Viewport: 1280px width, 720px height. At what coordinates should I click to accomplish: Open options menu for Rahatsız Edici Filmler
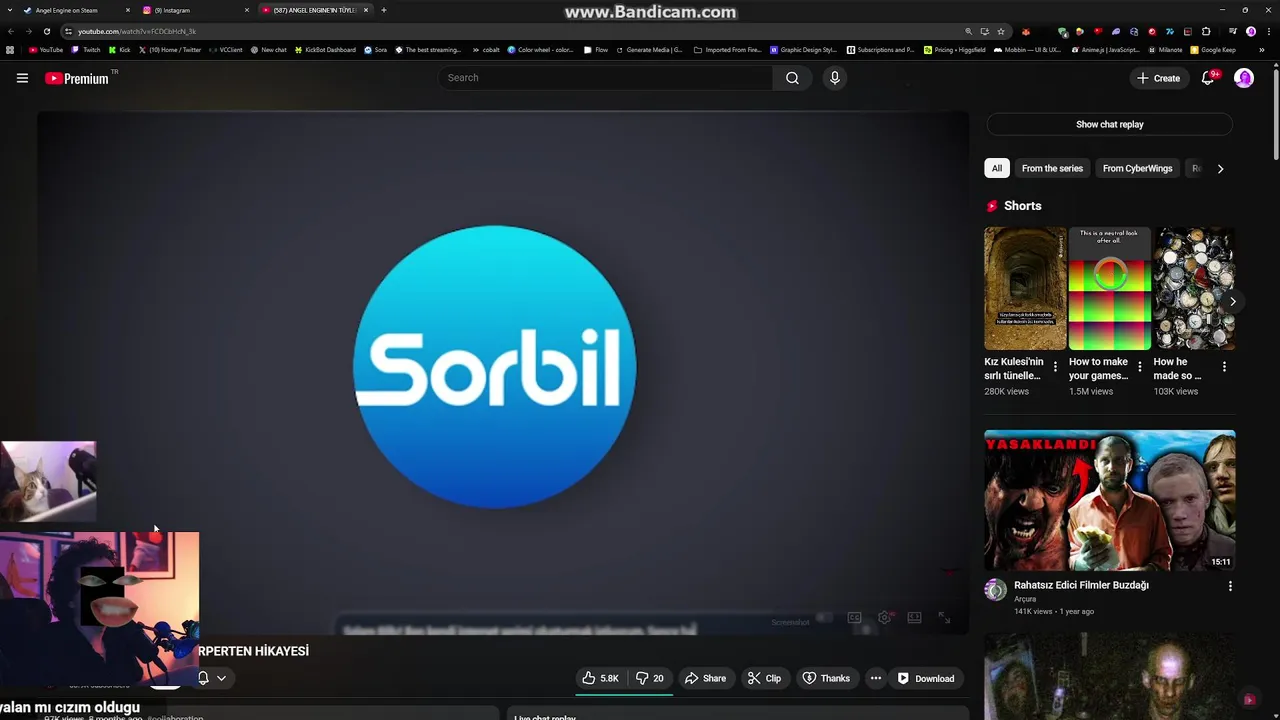coord(1230,586)
